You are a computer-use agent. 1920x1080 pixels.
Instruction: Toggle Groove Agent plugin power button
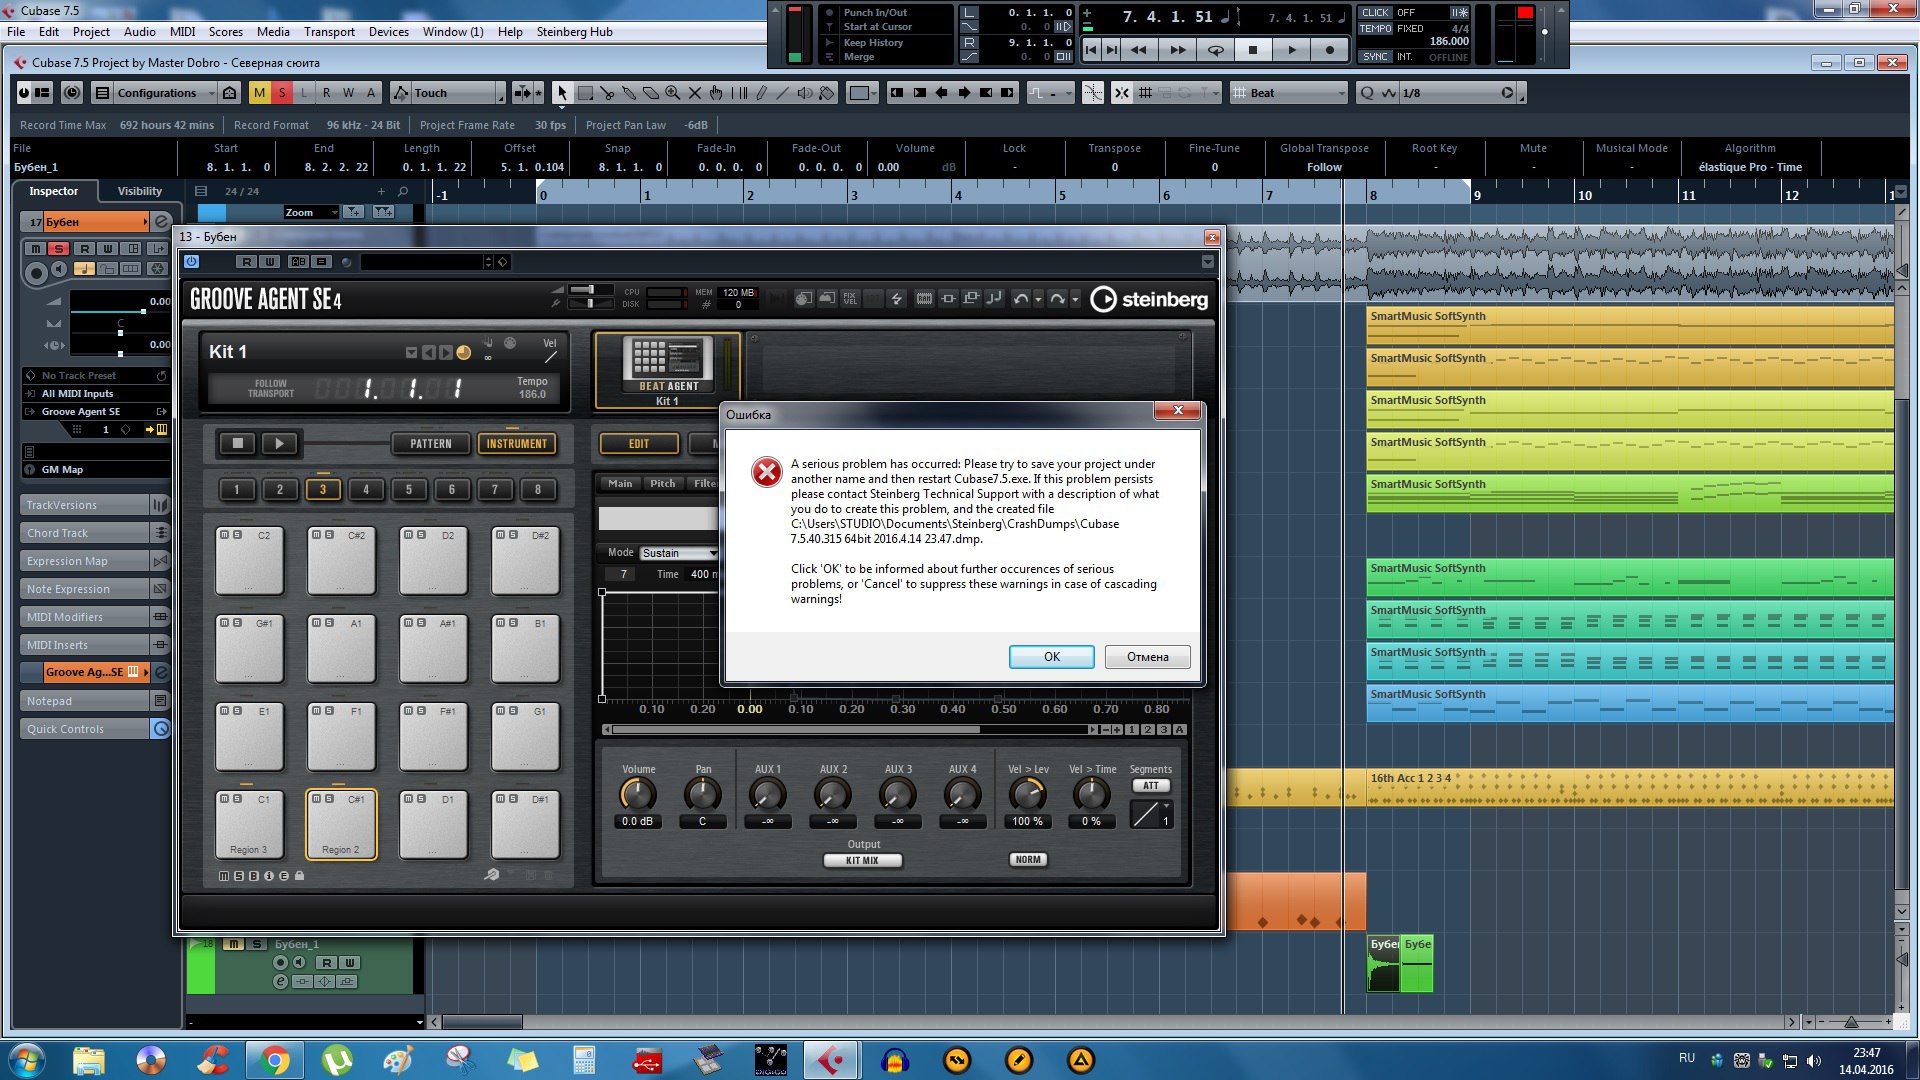(192, 262)
